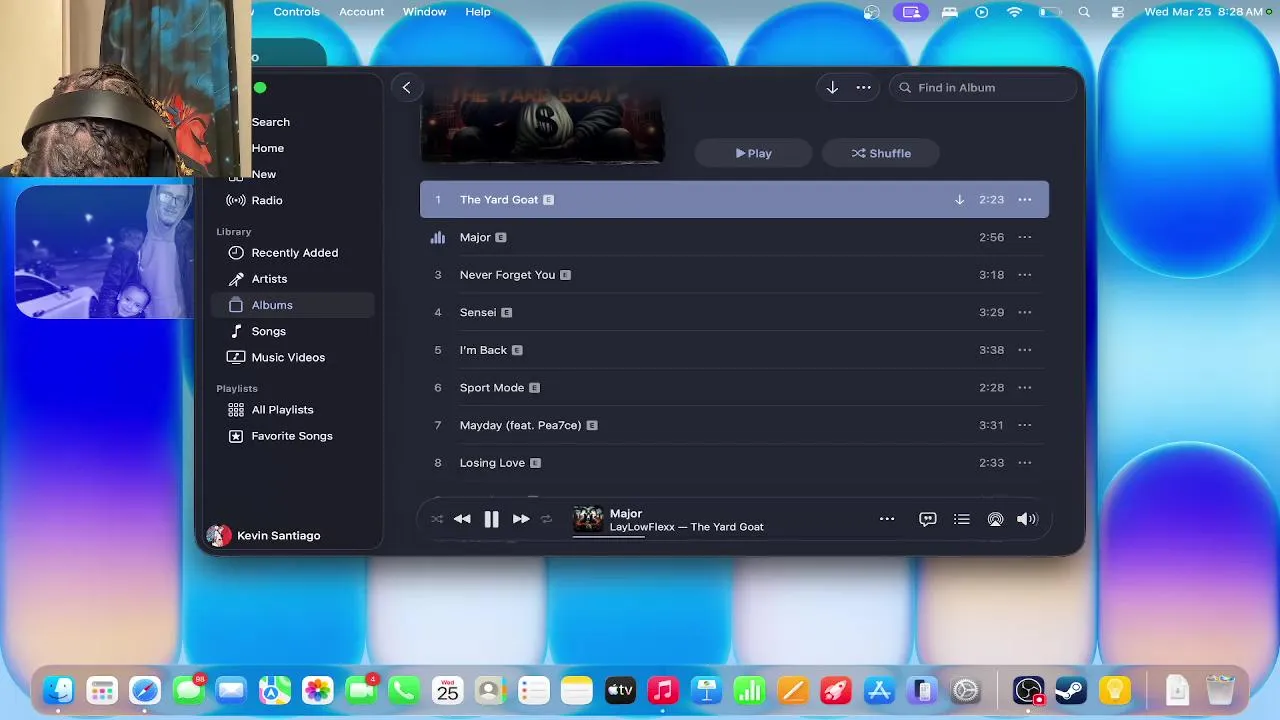Shuffle the album with the Shuffle button
This screenshot has width=1280, height=720.
[881, 153]
